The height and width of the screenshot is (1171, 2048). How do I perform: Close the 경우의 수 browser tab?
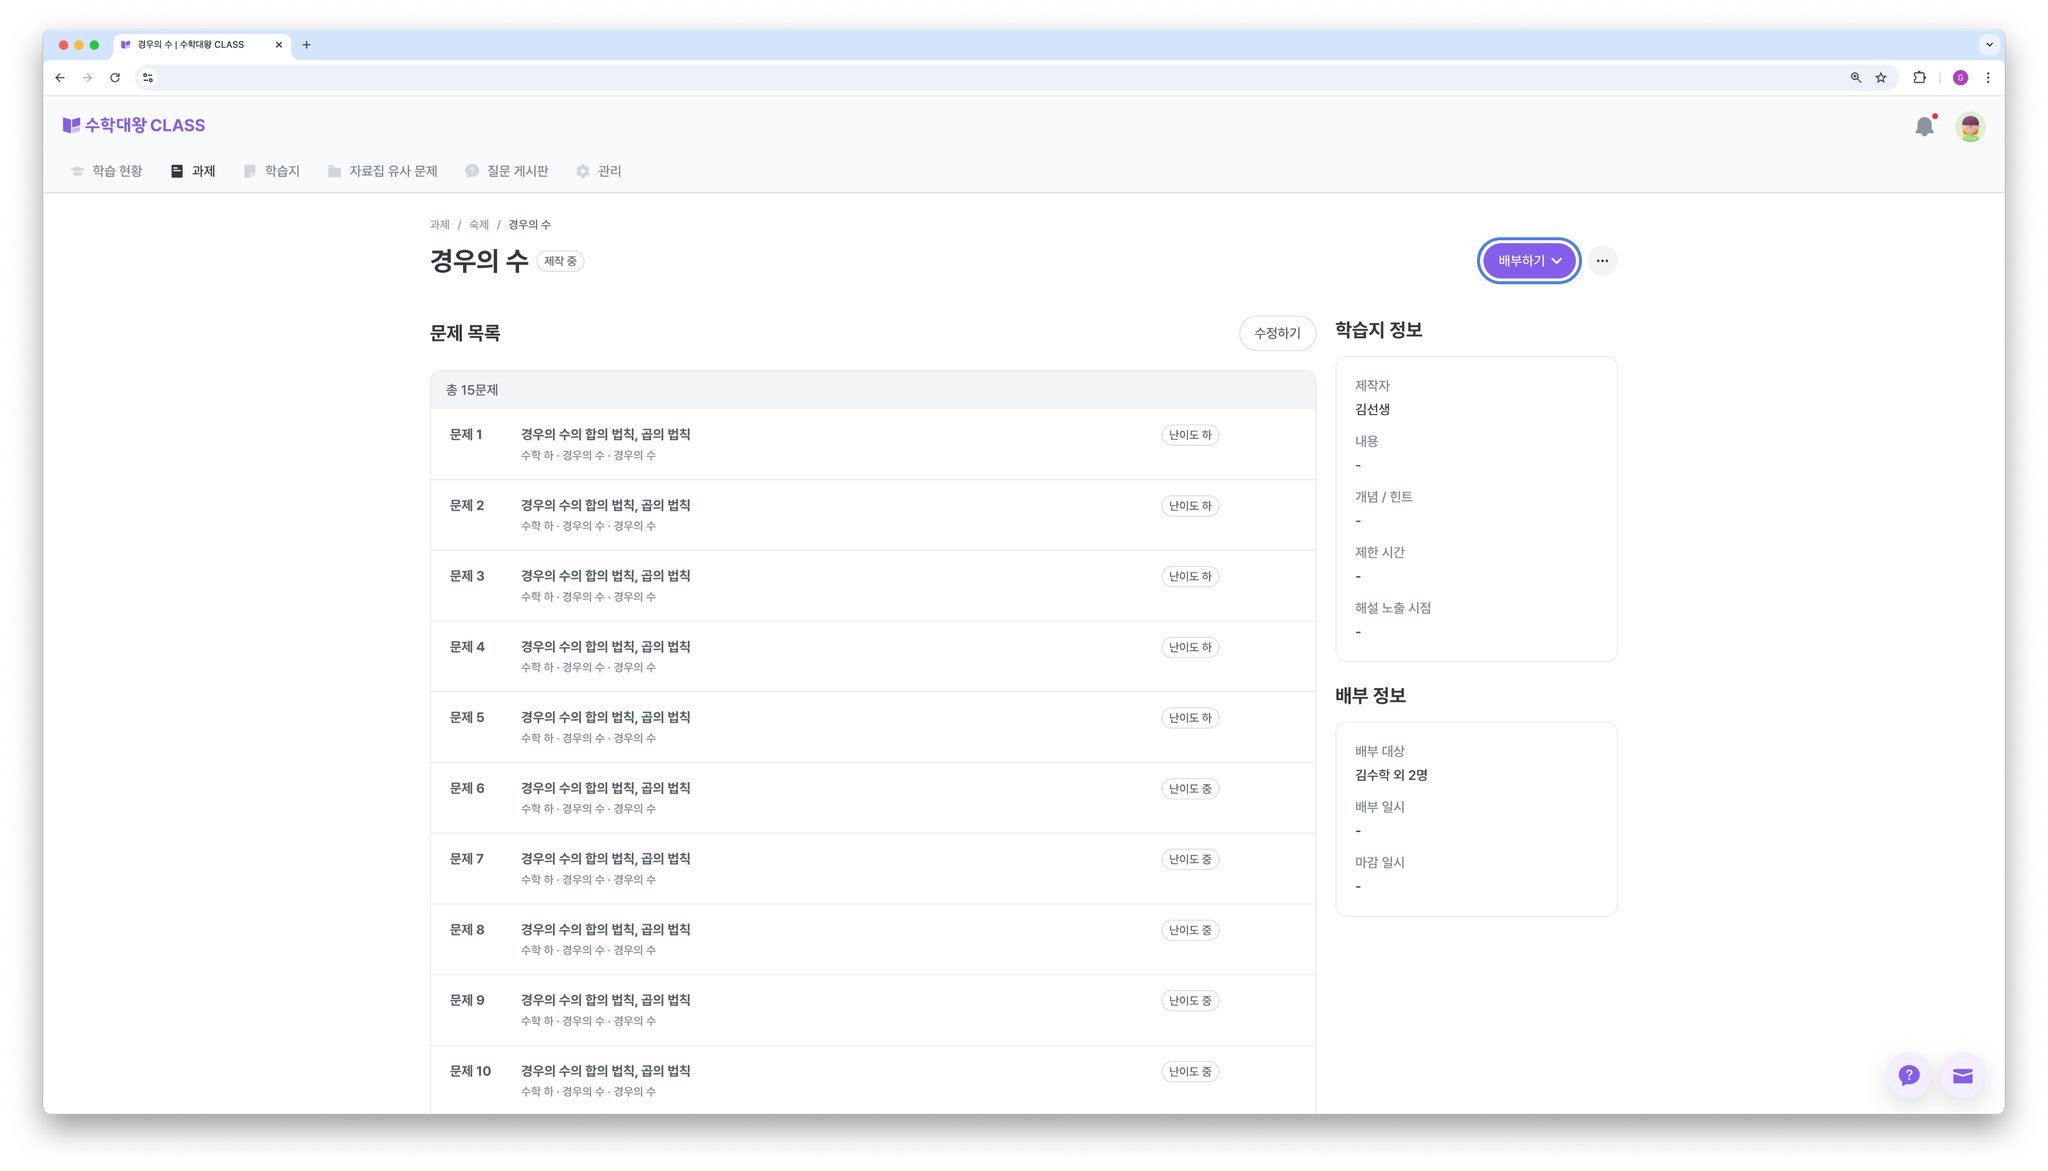(278, 45)
